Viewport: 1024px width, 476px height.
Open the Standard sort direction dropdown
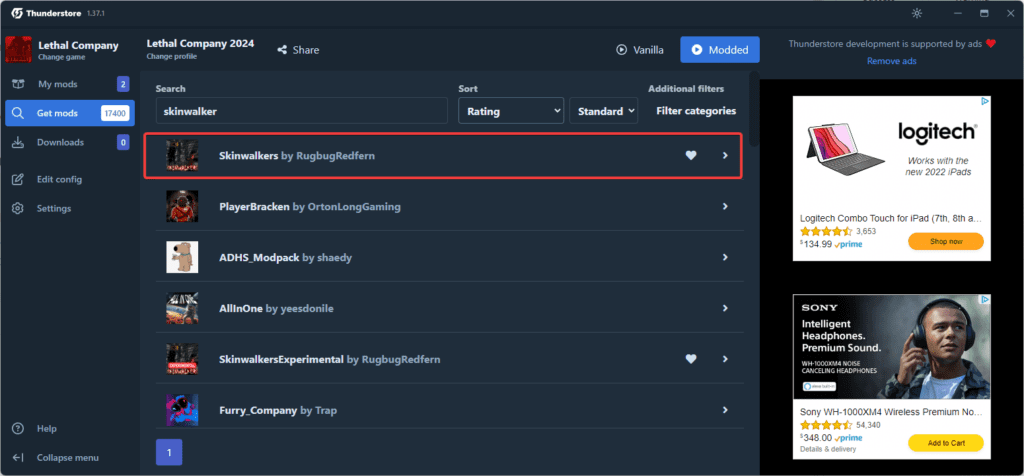[x=603, y=111]
